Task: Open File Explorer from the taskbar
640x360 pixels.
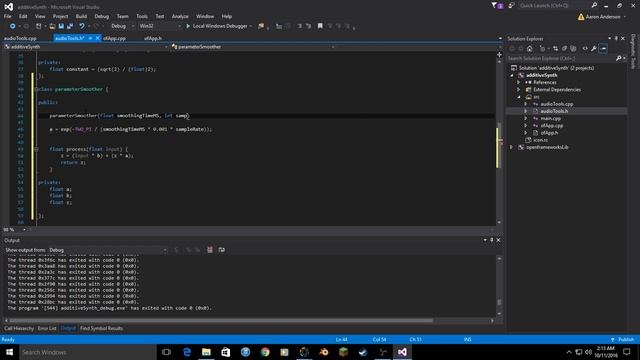Action: [207, 352]
